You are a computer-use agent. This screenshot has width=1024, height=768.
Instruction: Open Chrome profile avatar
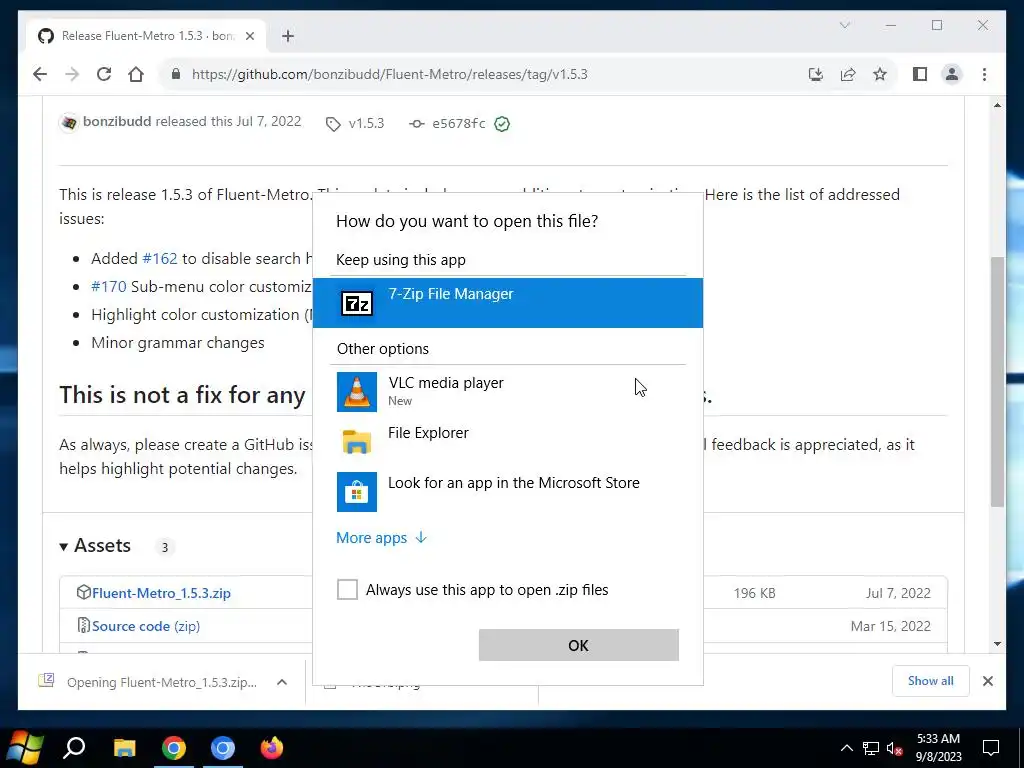tap(952, 74)
